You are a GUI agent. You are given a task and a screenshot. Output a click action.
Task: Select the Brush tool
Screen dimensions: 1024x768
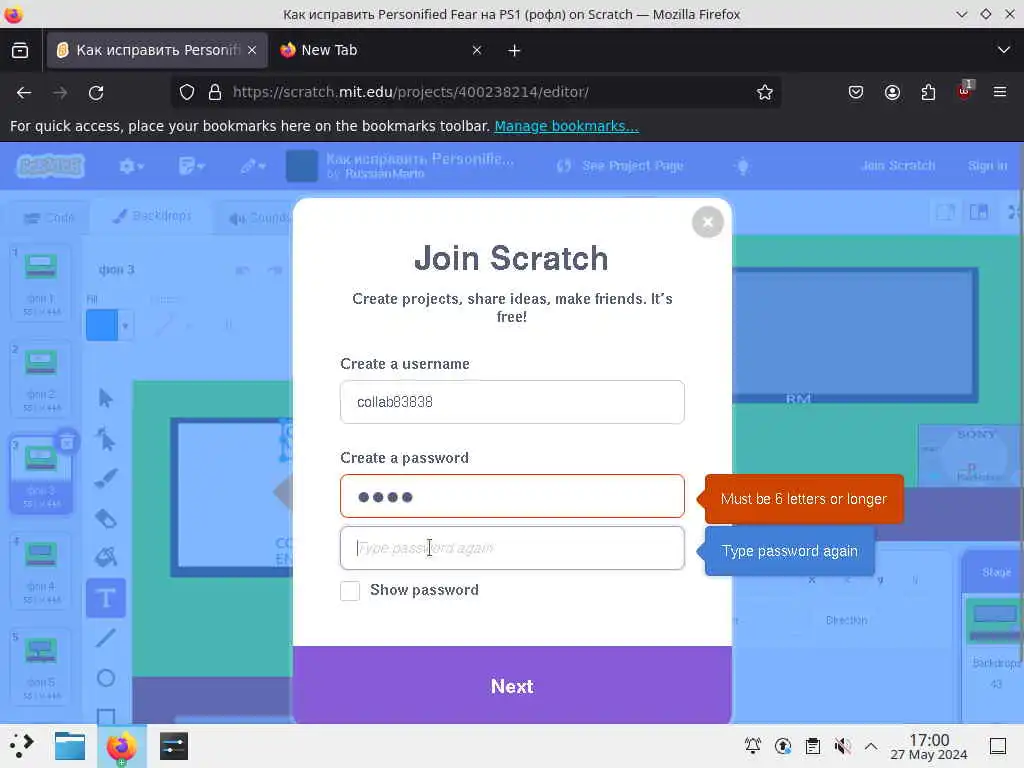106,479
